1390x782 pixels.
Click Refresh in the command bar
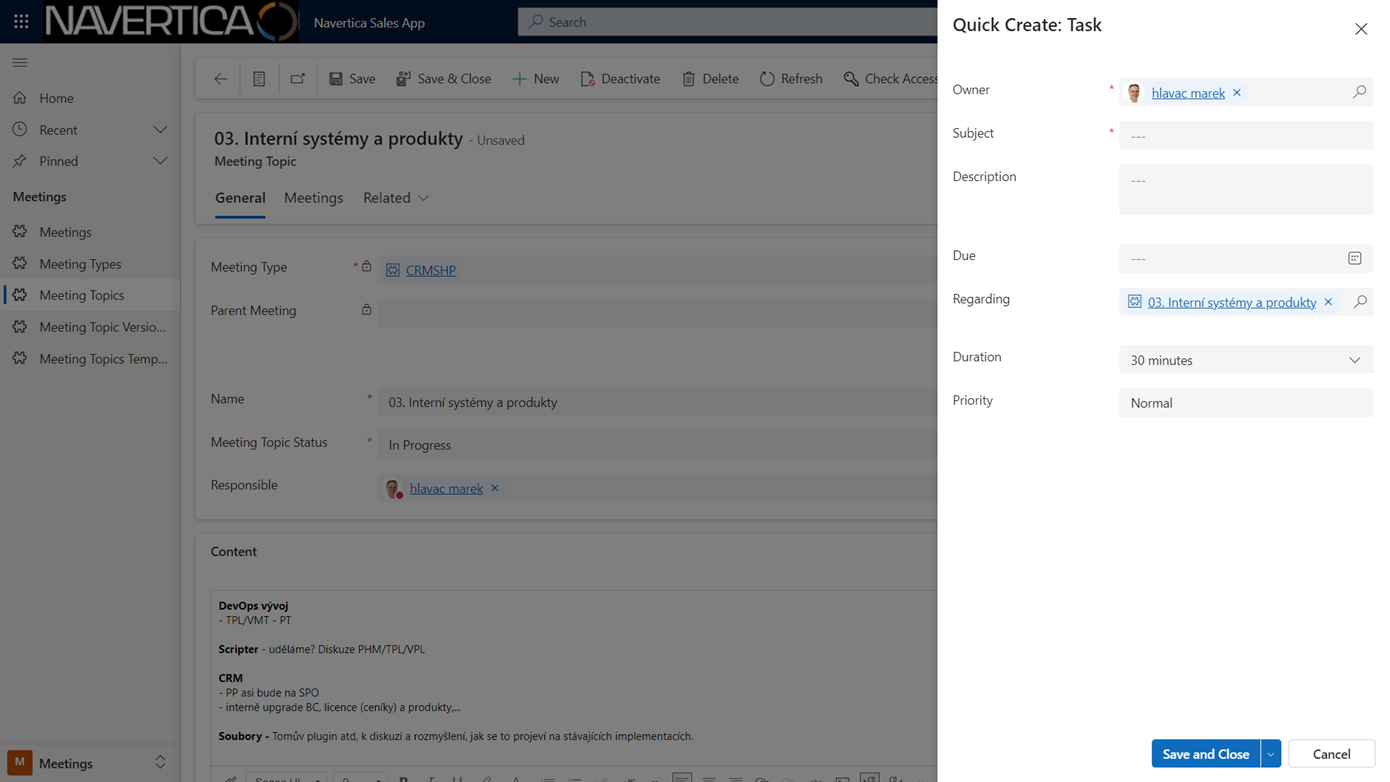coord(791,79)
